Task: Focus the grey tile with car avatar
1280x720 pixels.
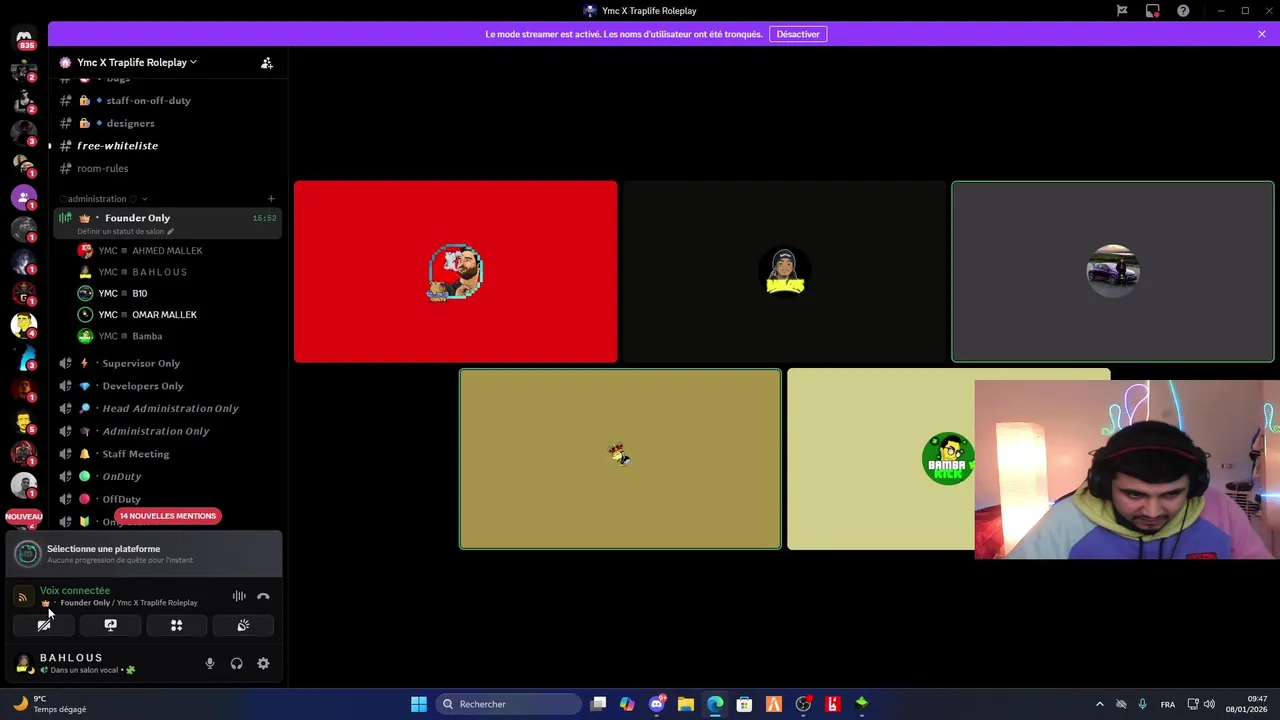Action: pos(1113,272)
